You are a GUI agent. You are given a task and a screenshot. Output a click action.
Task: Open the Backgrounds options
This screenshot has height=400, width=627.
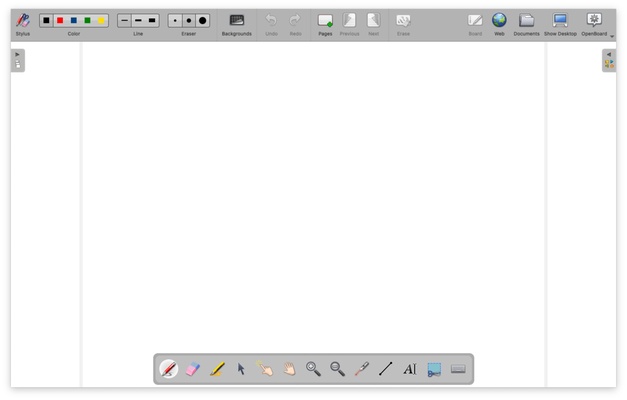[x=237, y=24]
